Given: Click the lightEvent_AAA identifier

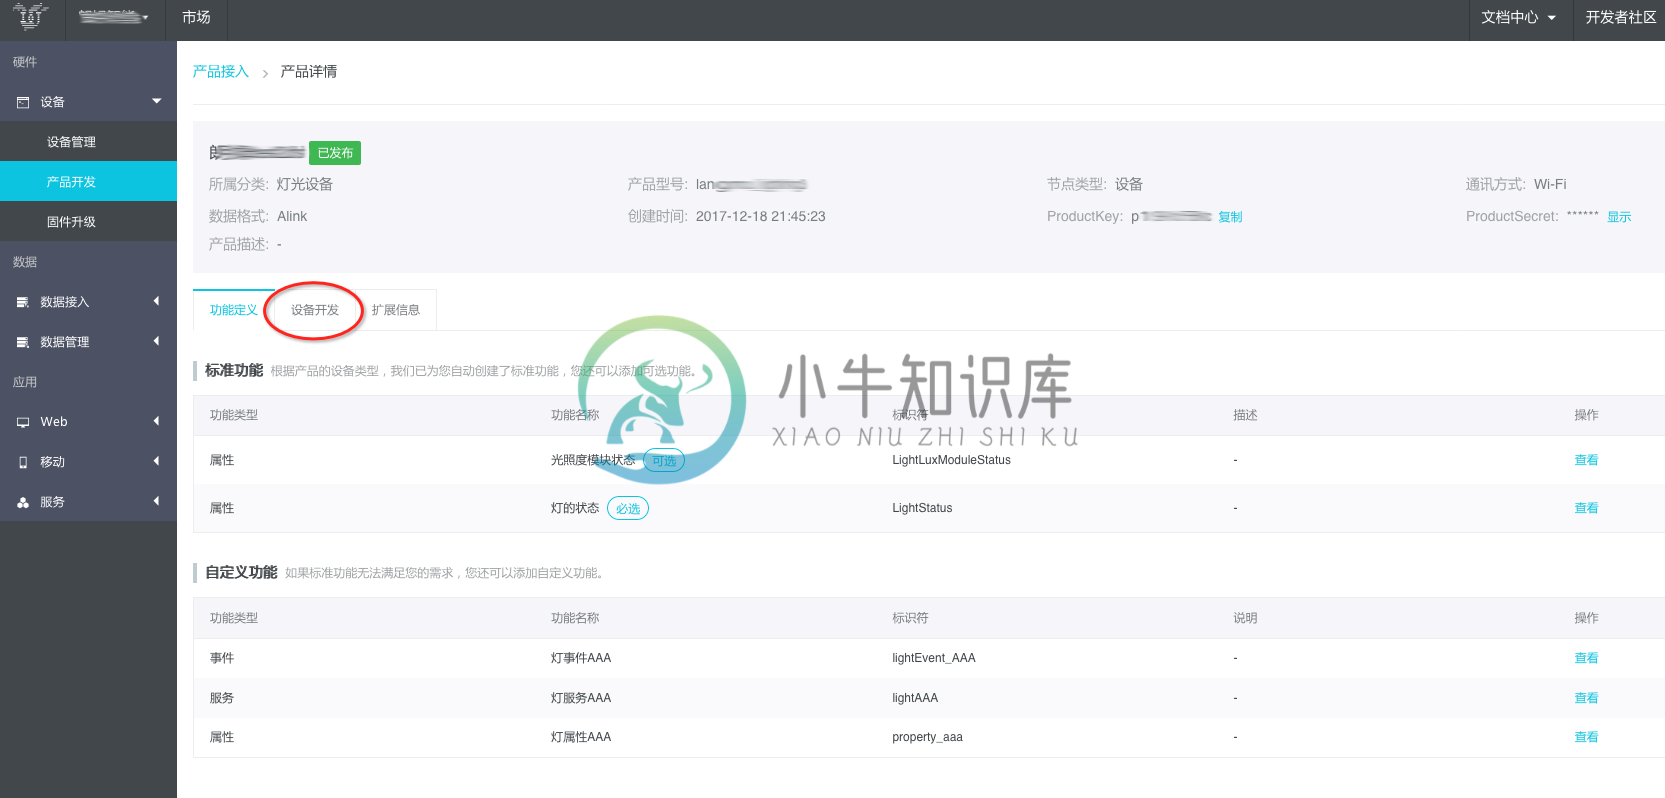Looking at the screenshot, I should [x=934, y=658].
